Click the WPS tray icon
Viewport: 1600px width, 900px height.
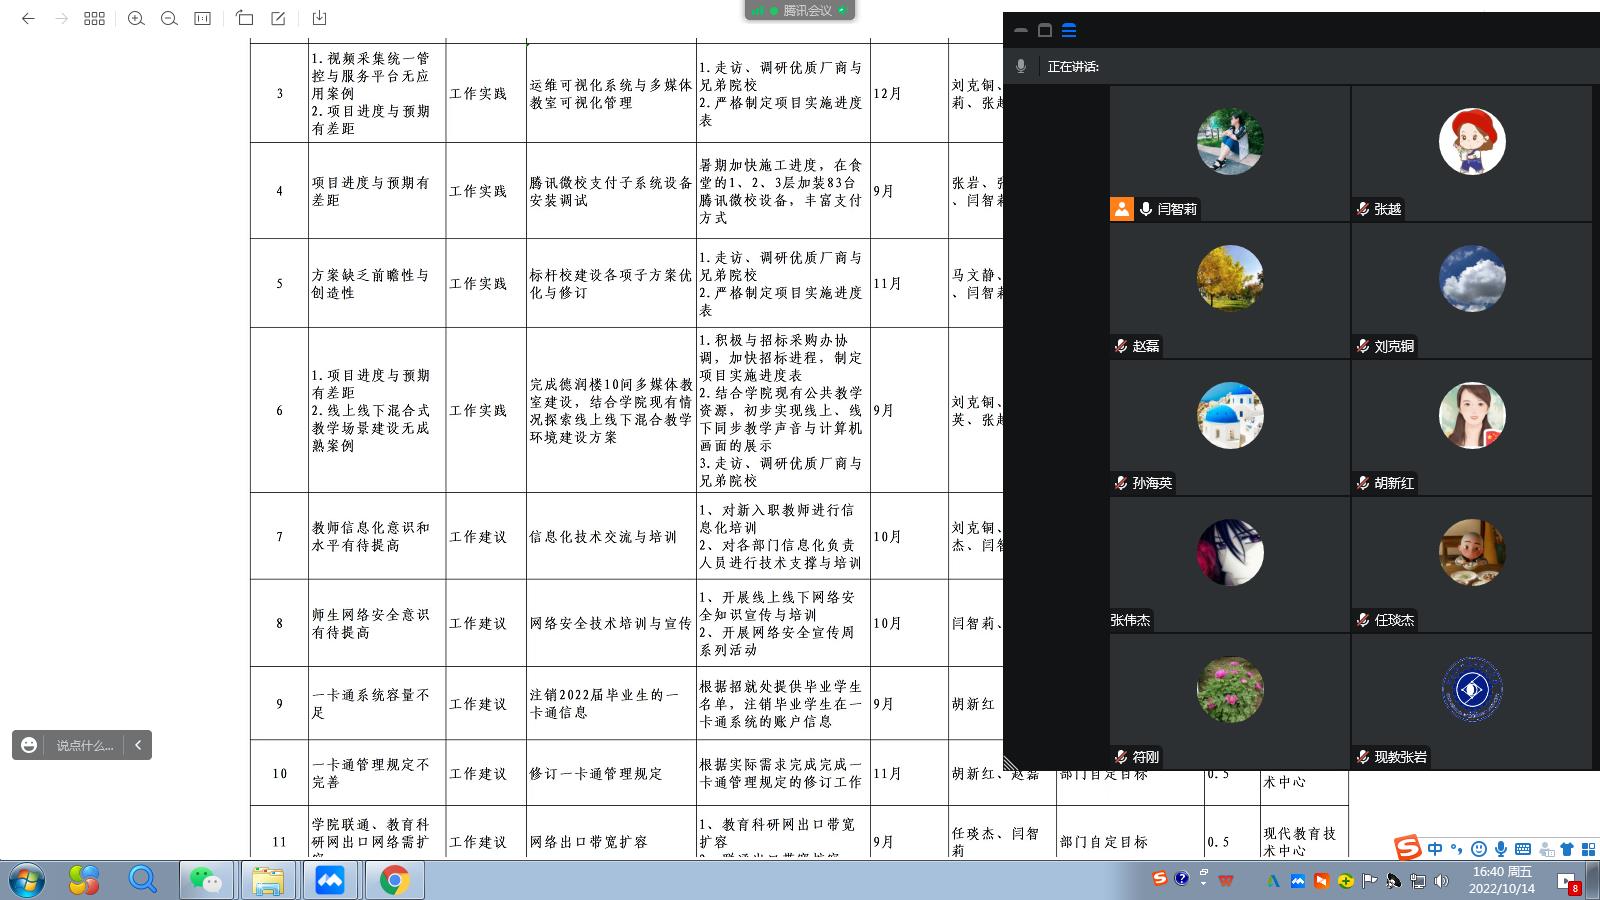(1225, 881)
